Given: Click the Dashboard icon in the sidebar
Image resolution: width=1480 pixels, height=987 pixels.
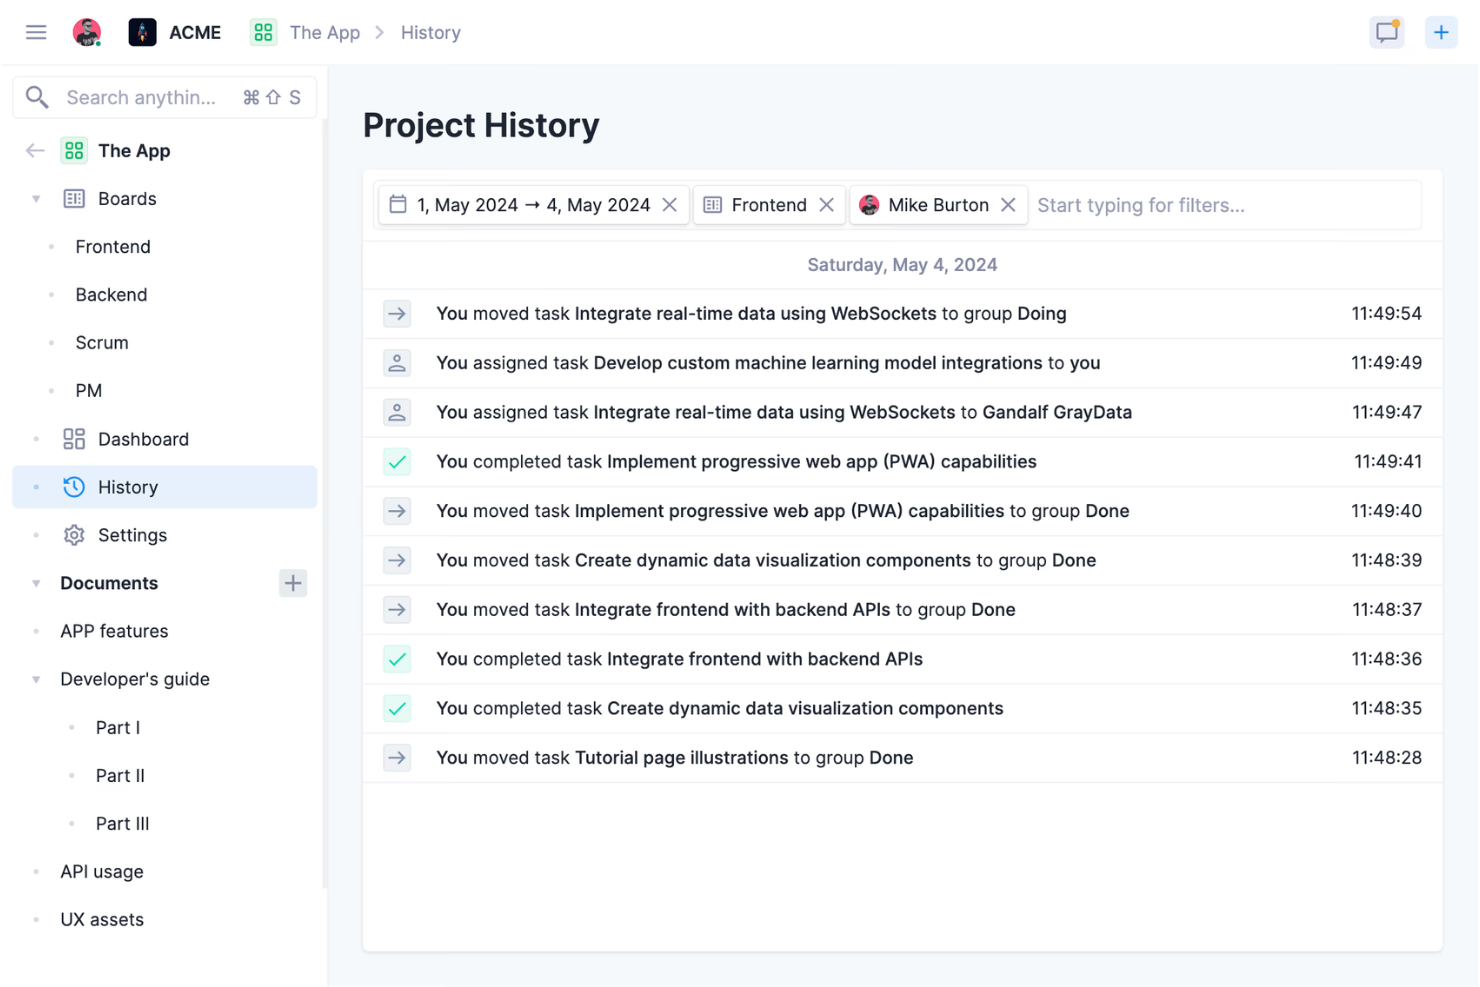Looking at the screenshot, I should pyautogui.click(x=73, y=438).
